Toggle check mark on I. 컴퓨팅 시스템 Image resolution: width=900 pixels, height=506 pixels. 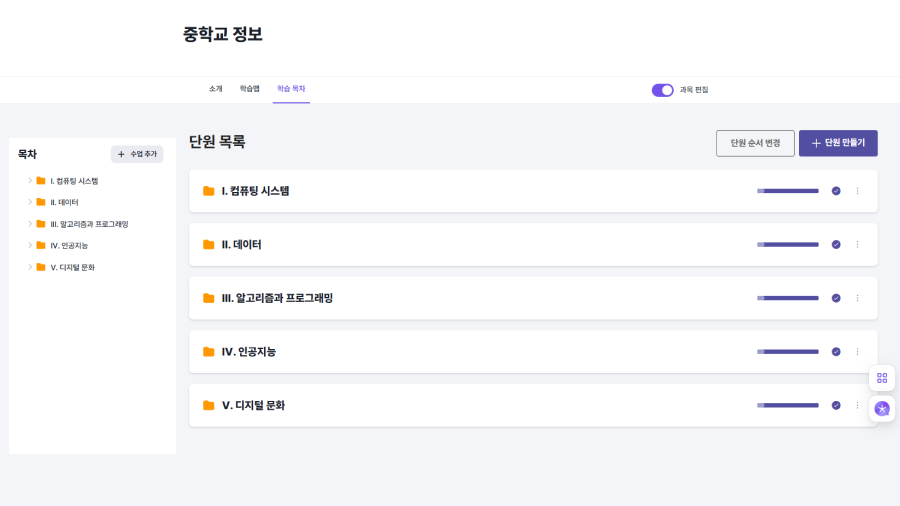(x=836, y=191)
